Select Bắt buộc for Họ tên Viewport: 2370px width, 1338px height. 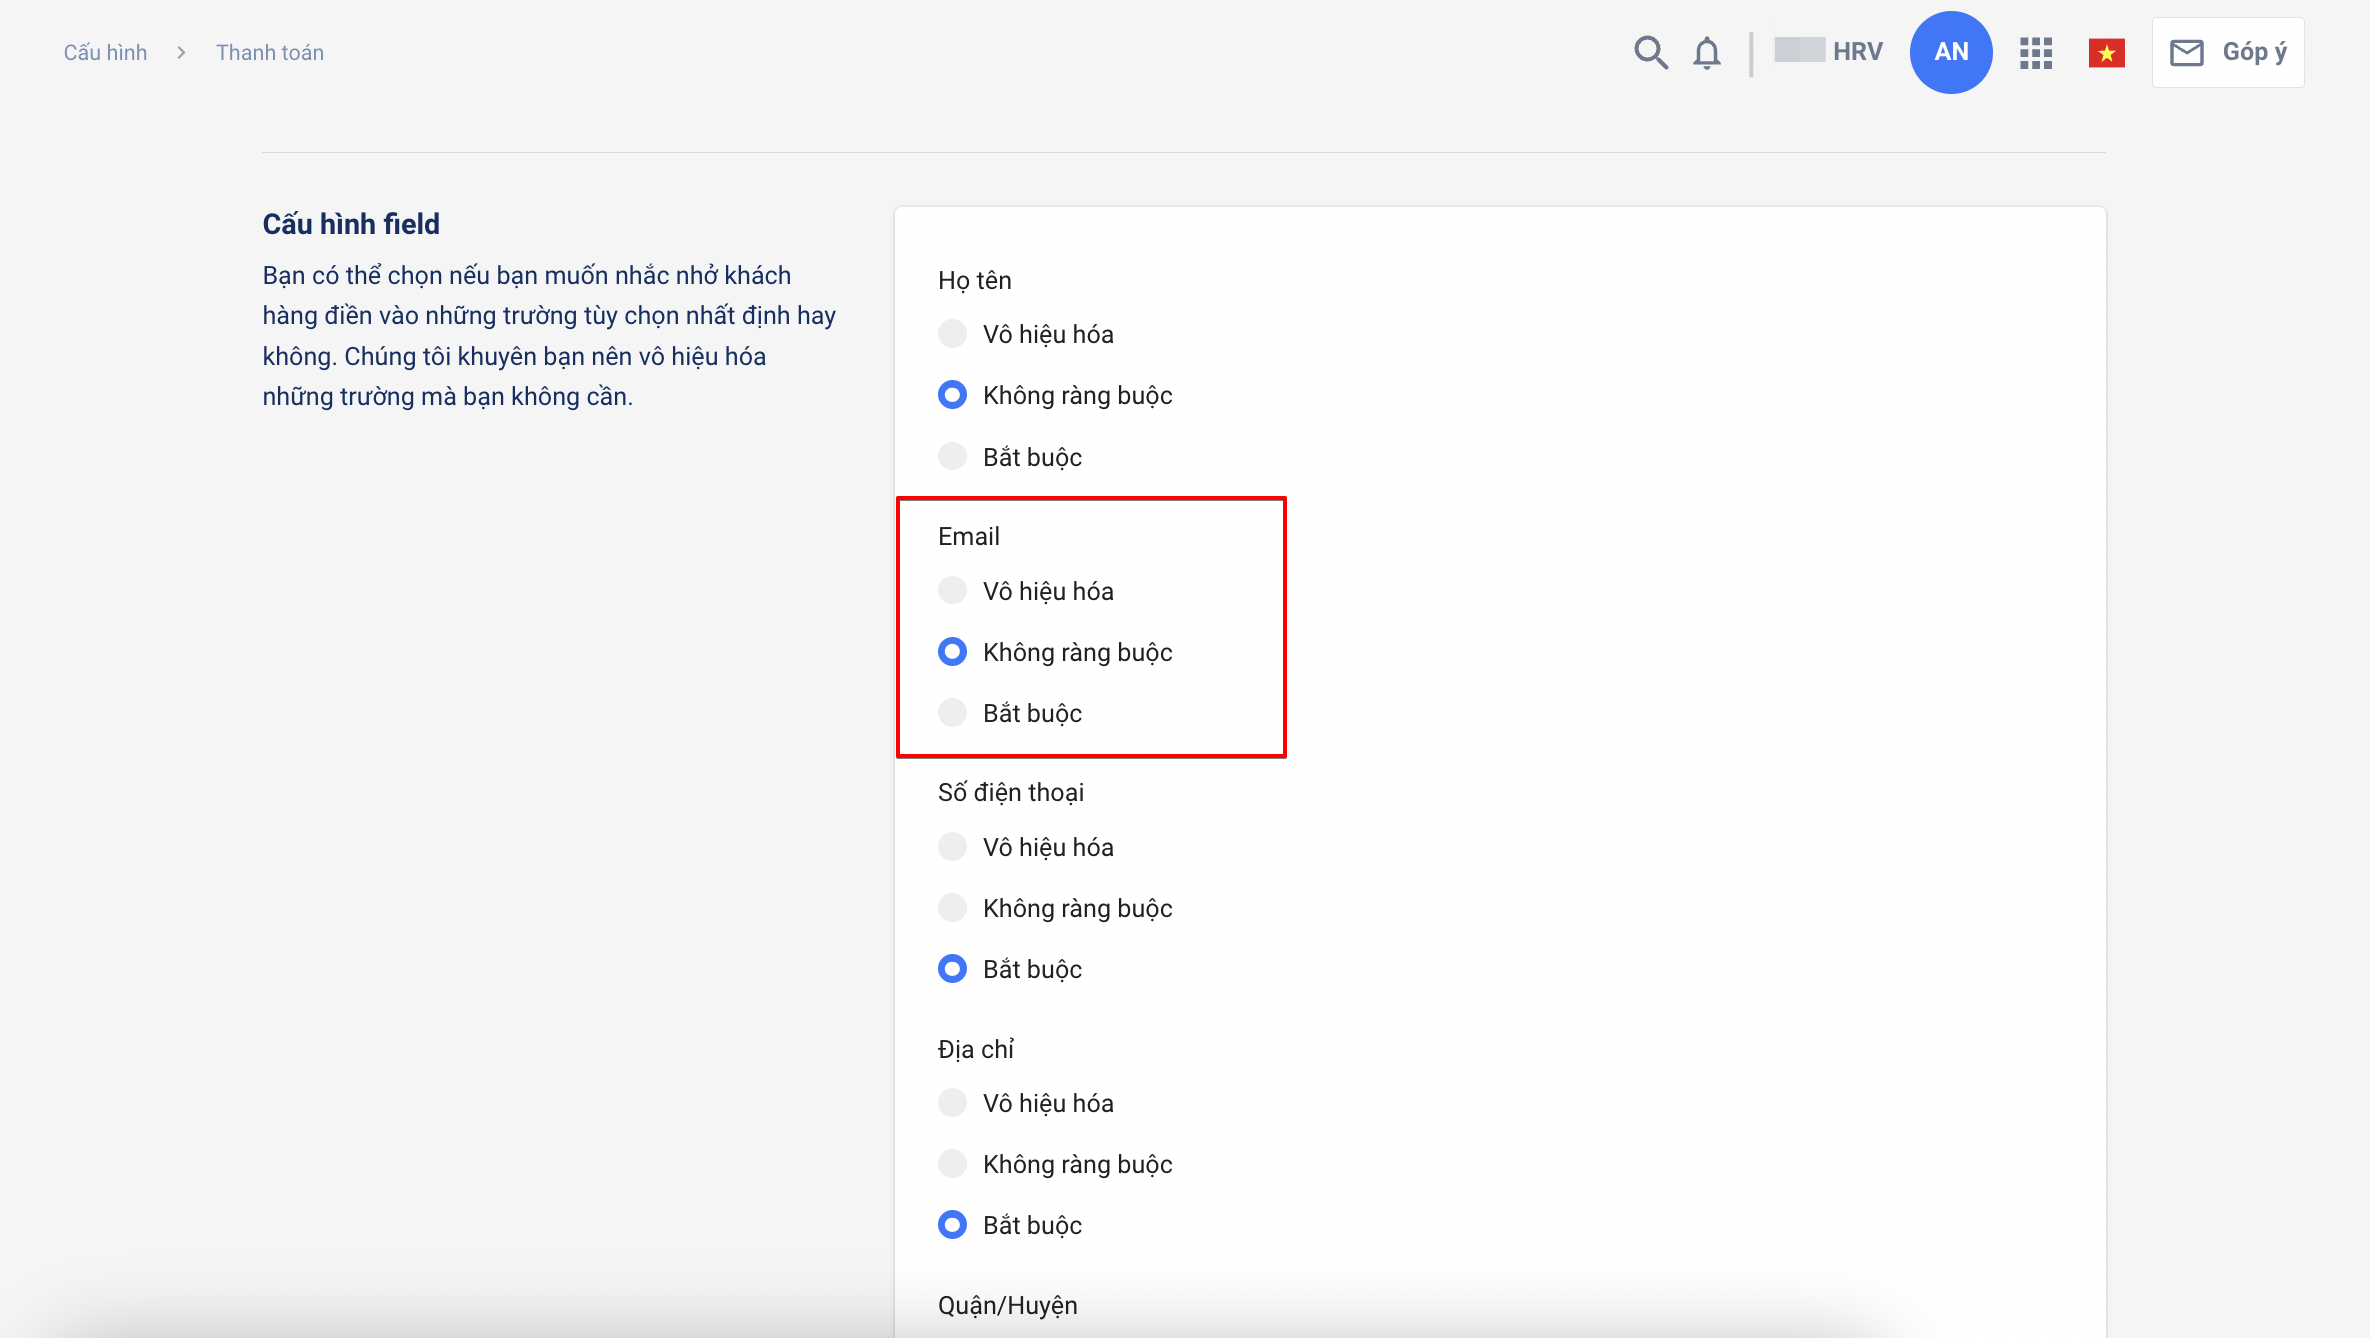point(952,457)
